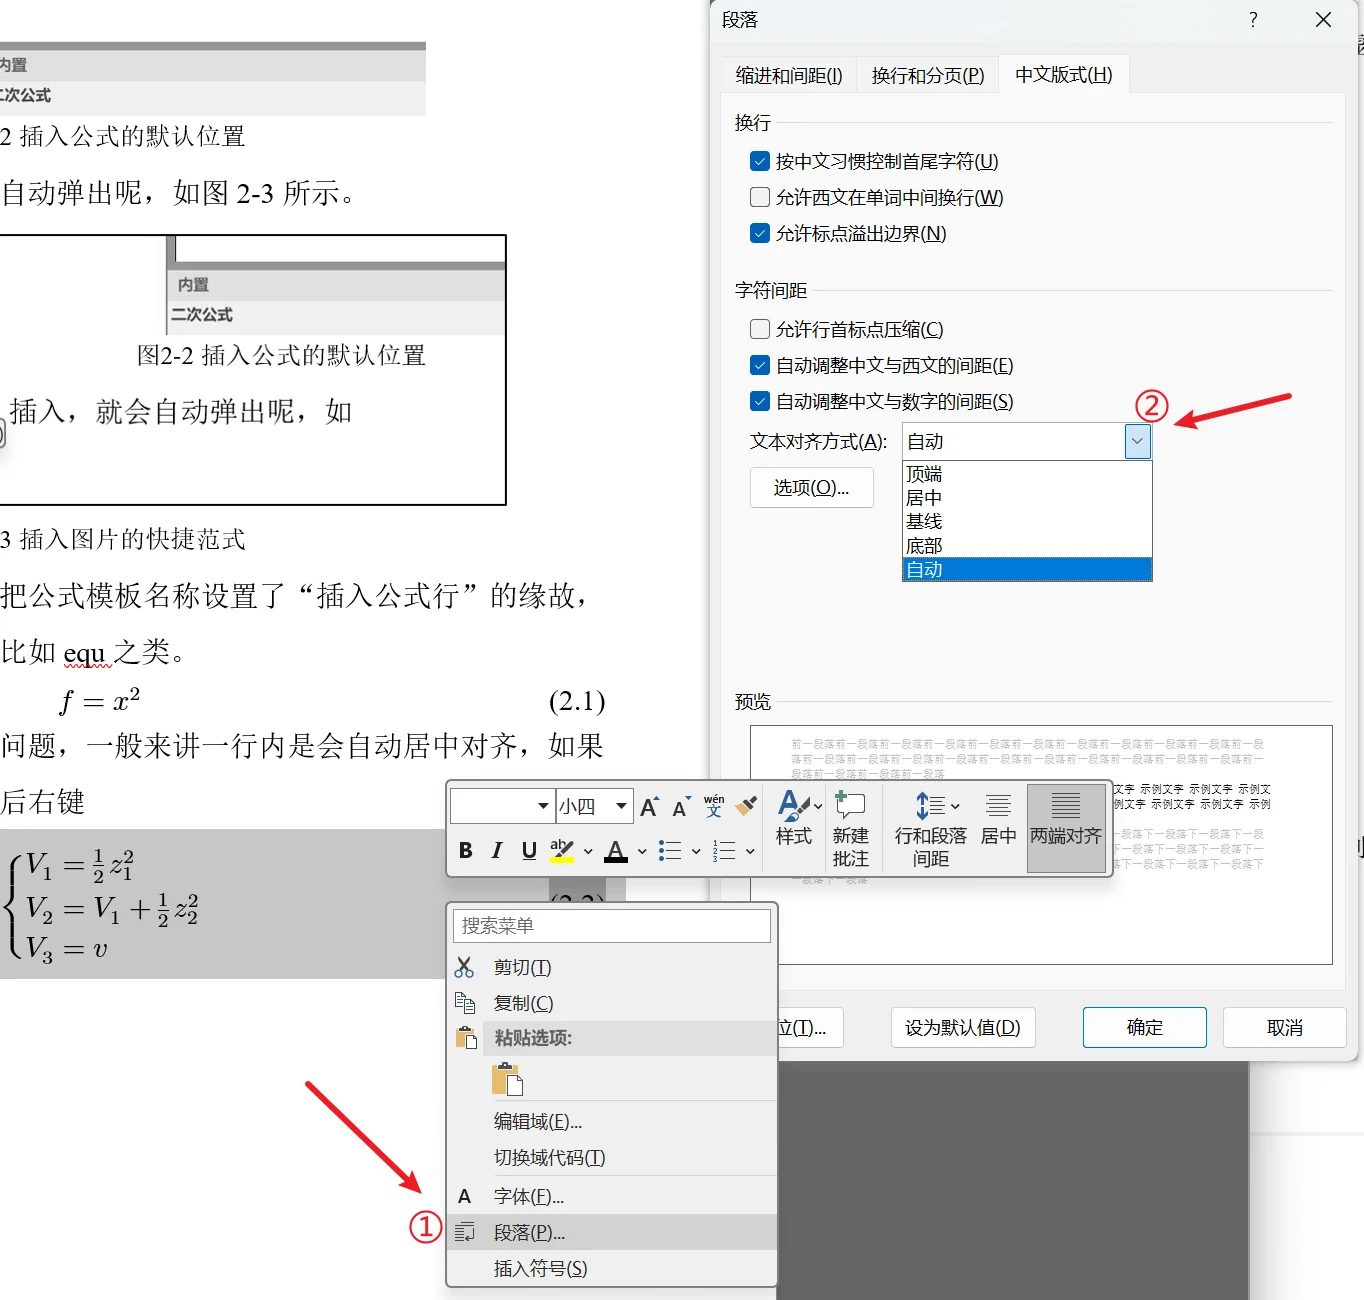Screen dimensions: 1364x1300
Task: Apply italic formatting
Action: click(x=496, y=851)
